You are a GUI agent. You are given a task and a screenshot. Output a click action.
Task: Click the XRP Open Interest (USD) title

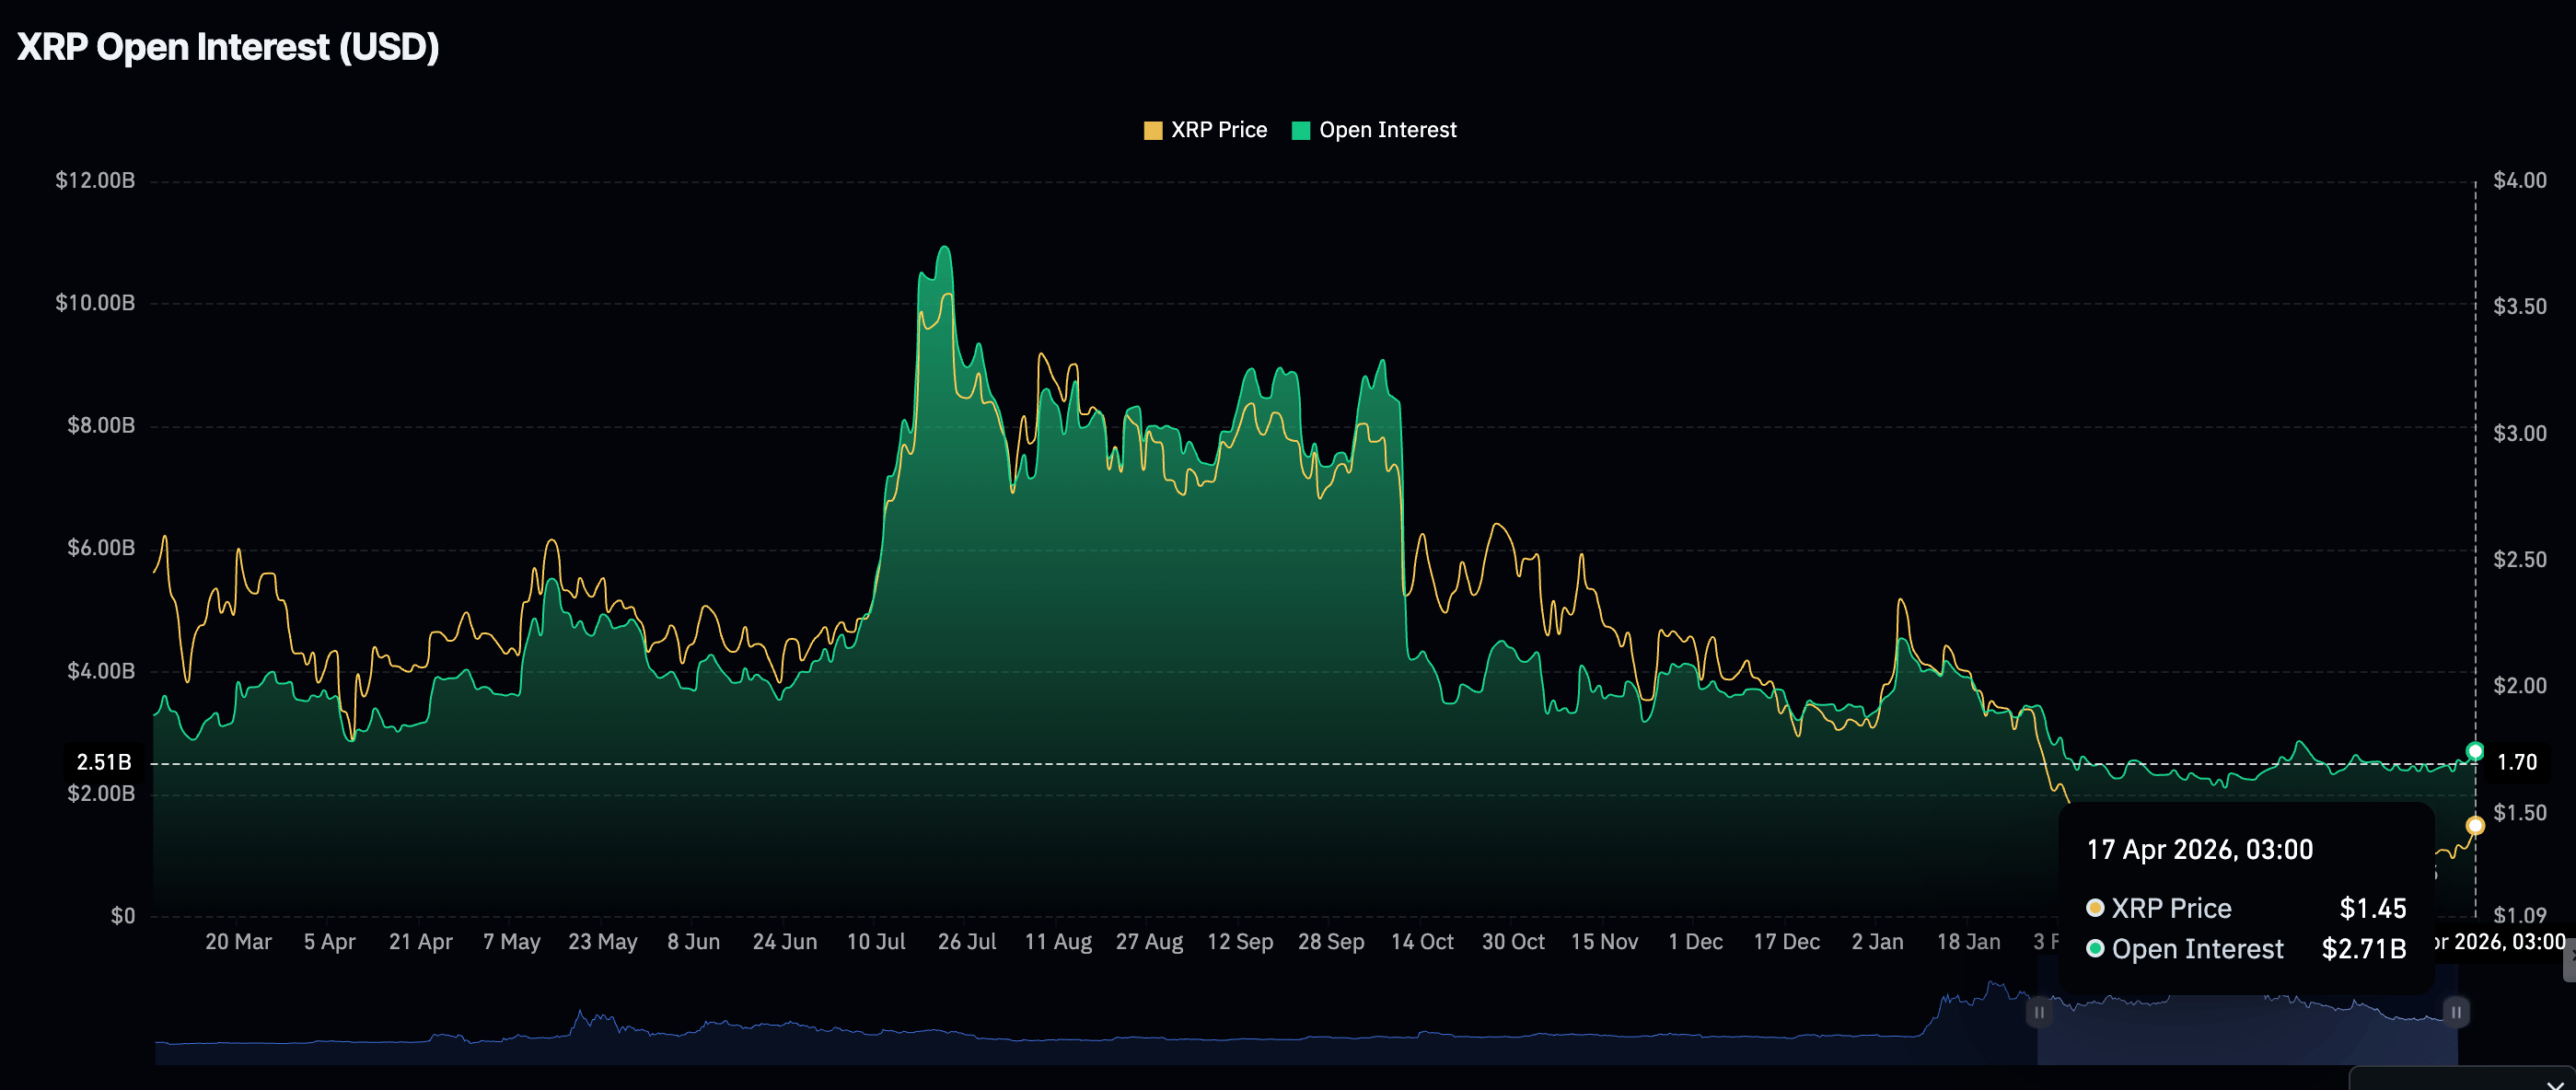(x=228, y=47)
